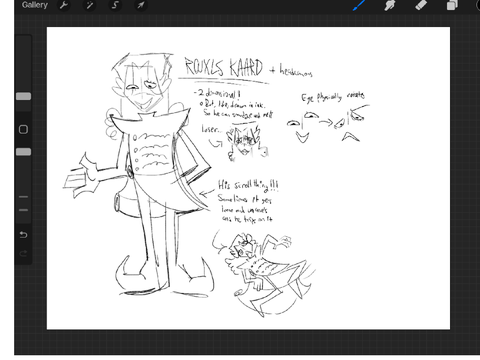Click the 'His scroll thing!!!' note
This screenshot has width=480, height=360.
pyautogui.click(x=248, y=185)
